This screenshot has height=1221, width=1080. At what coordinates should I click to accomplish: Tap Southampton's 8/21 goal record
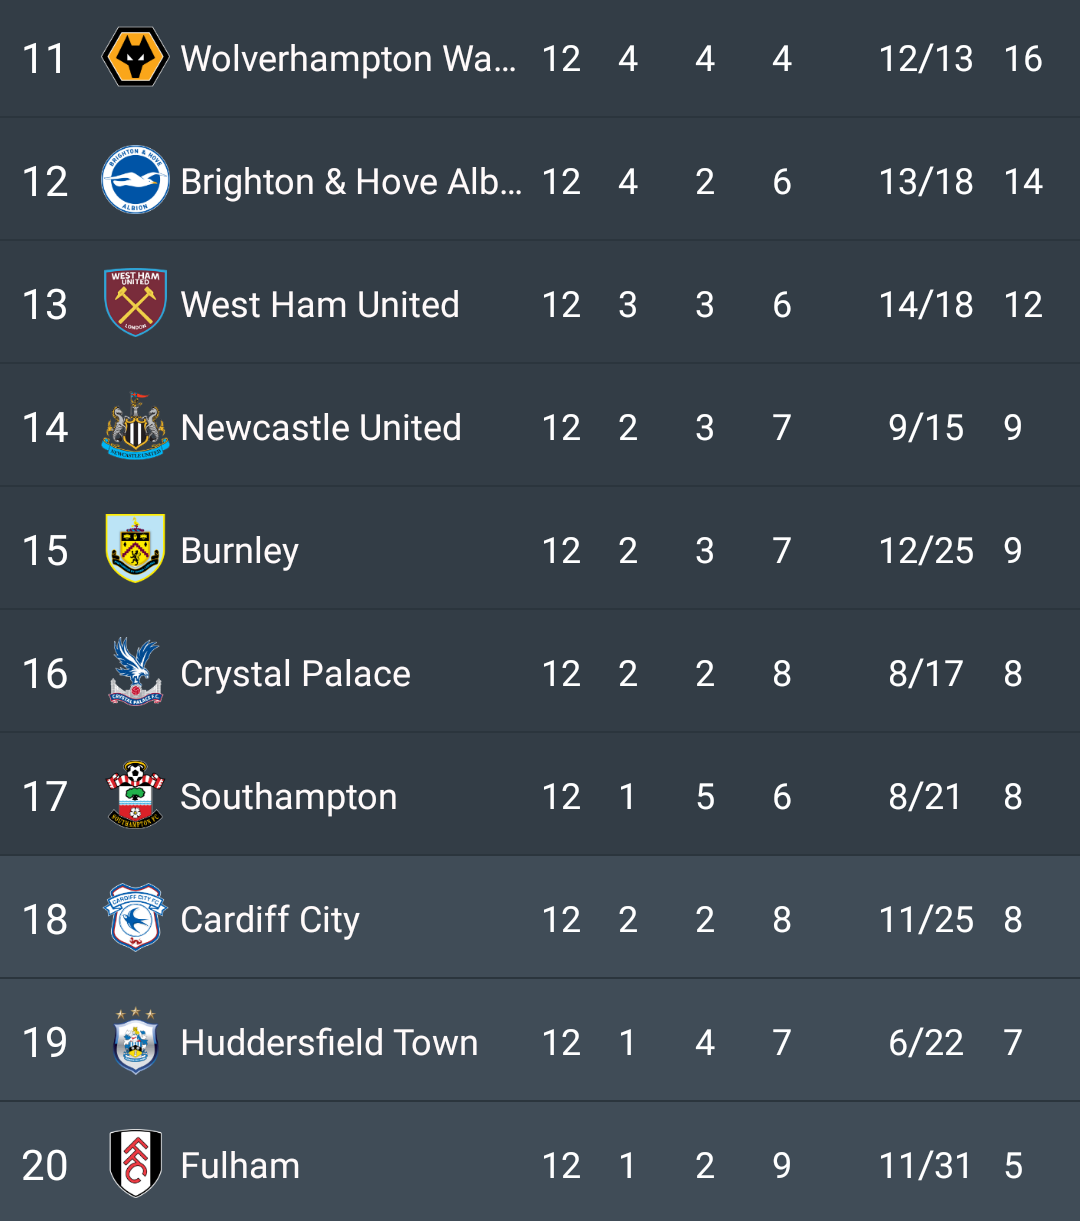pyautogui.click(x=926, y=797)
